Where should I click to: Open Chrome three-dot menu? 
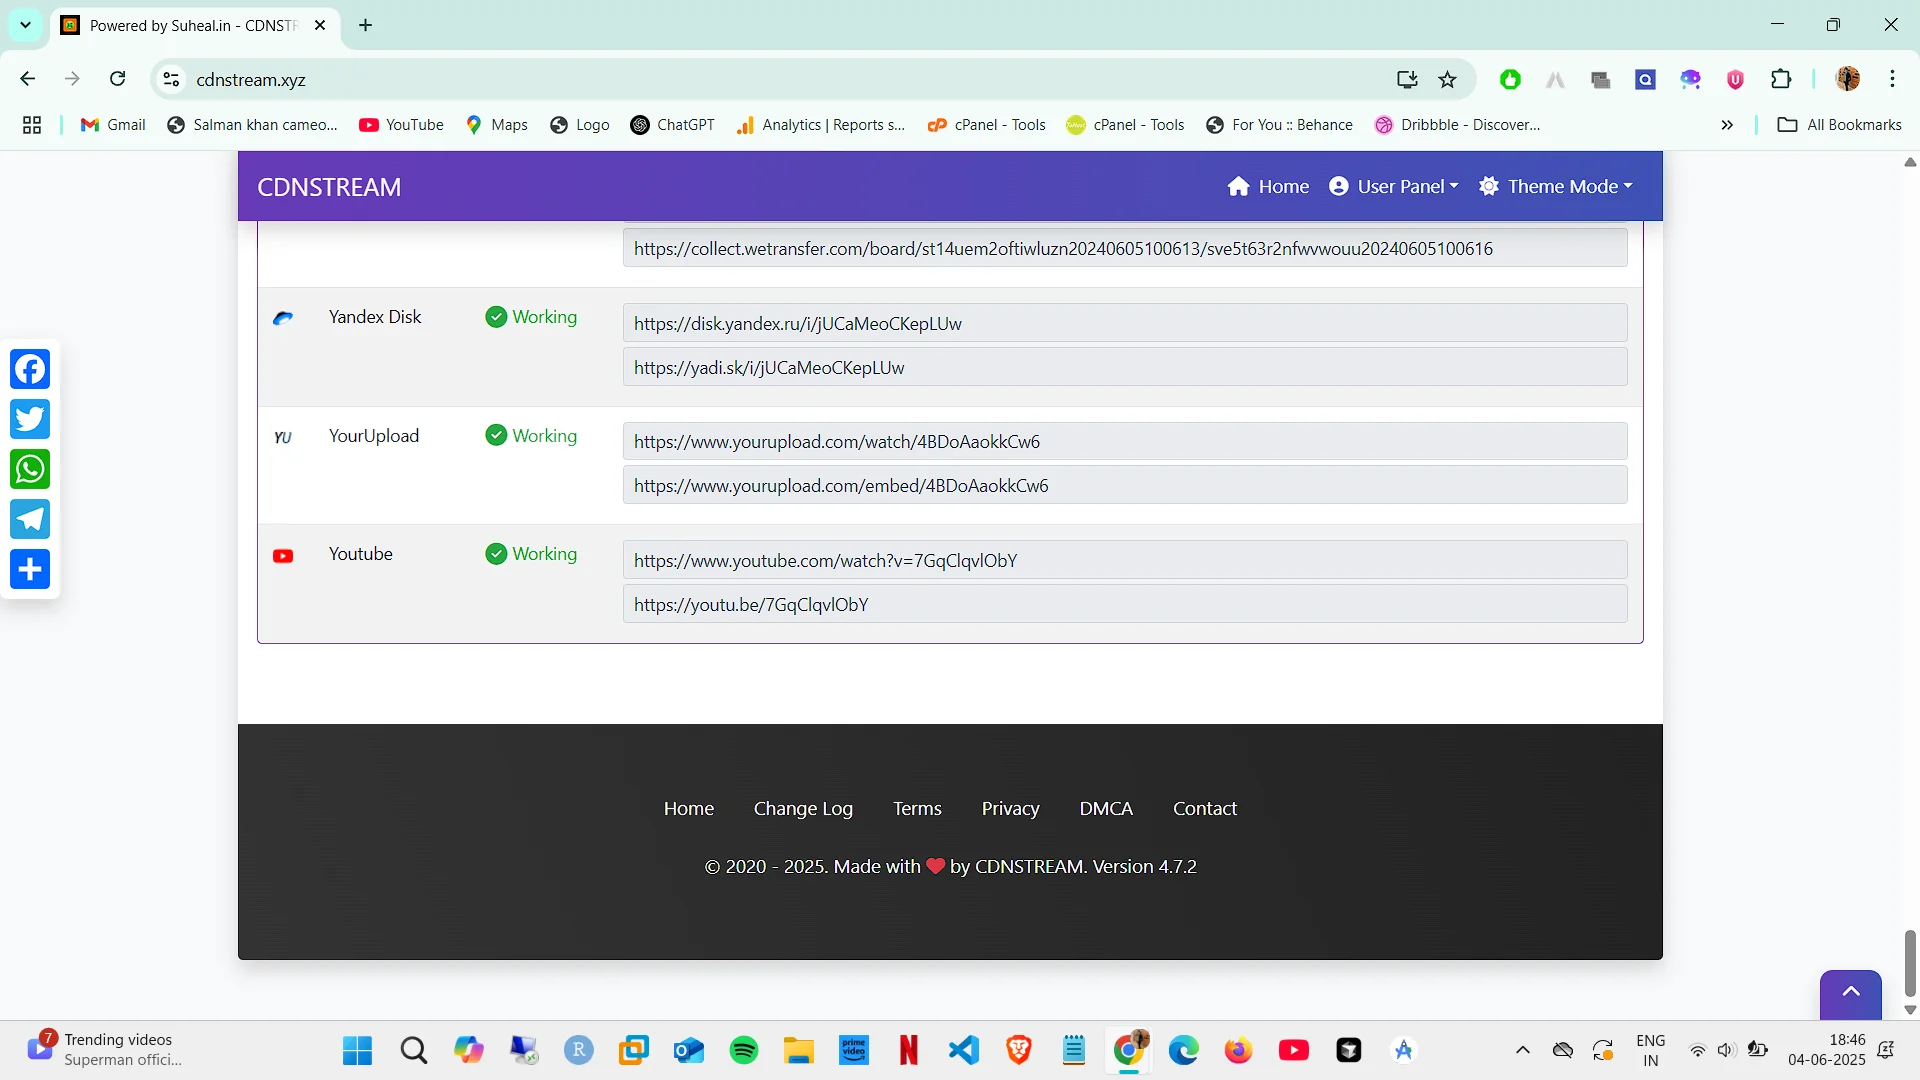point(1892,79)
